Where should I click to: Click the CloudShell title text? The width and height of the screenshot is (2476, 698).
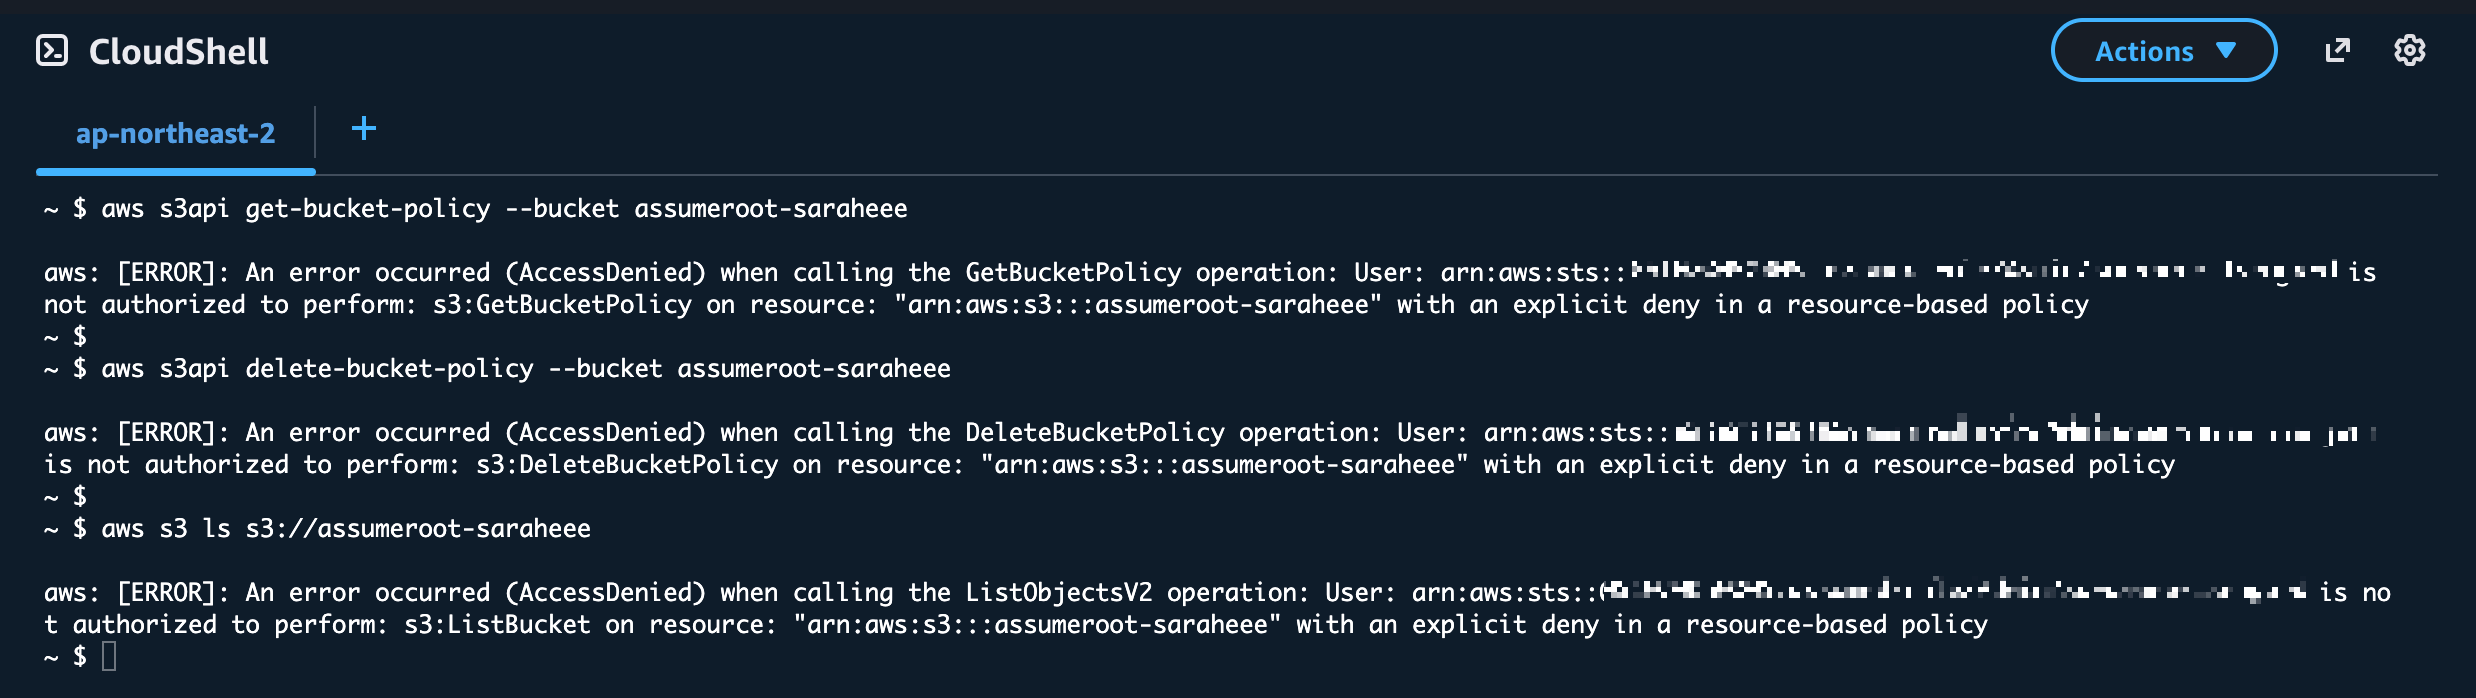(179, 51)
